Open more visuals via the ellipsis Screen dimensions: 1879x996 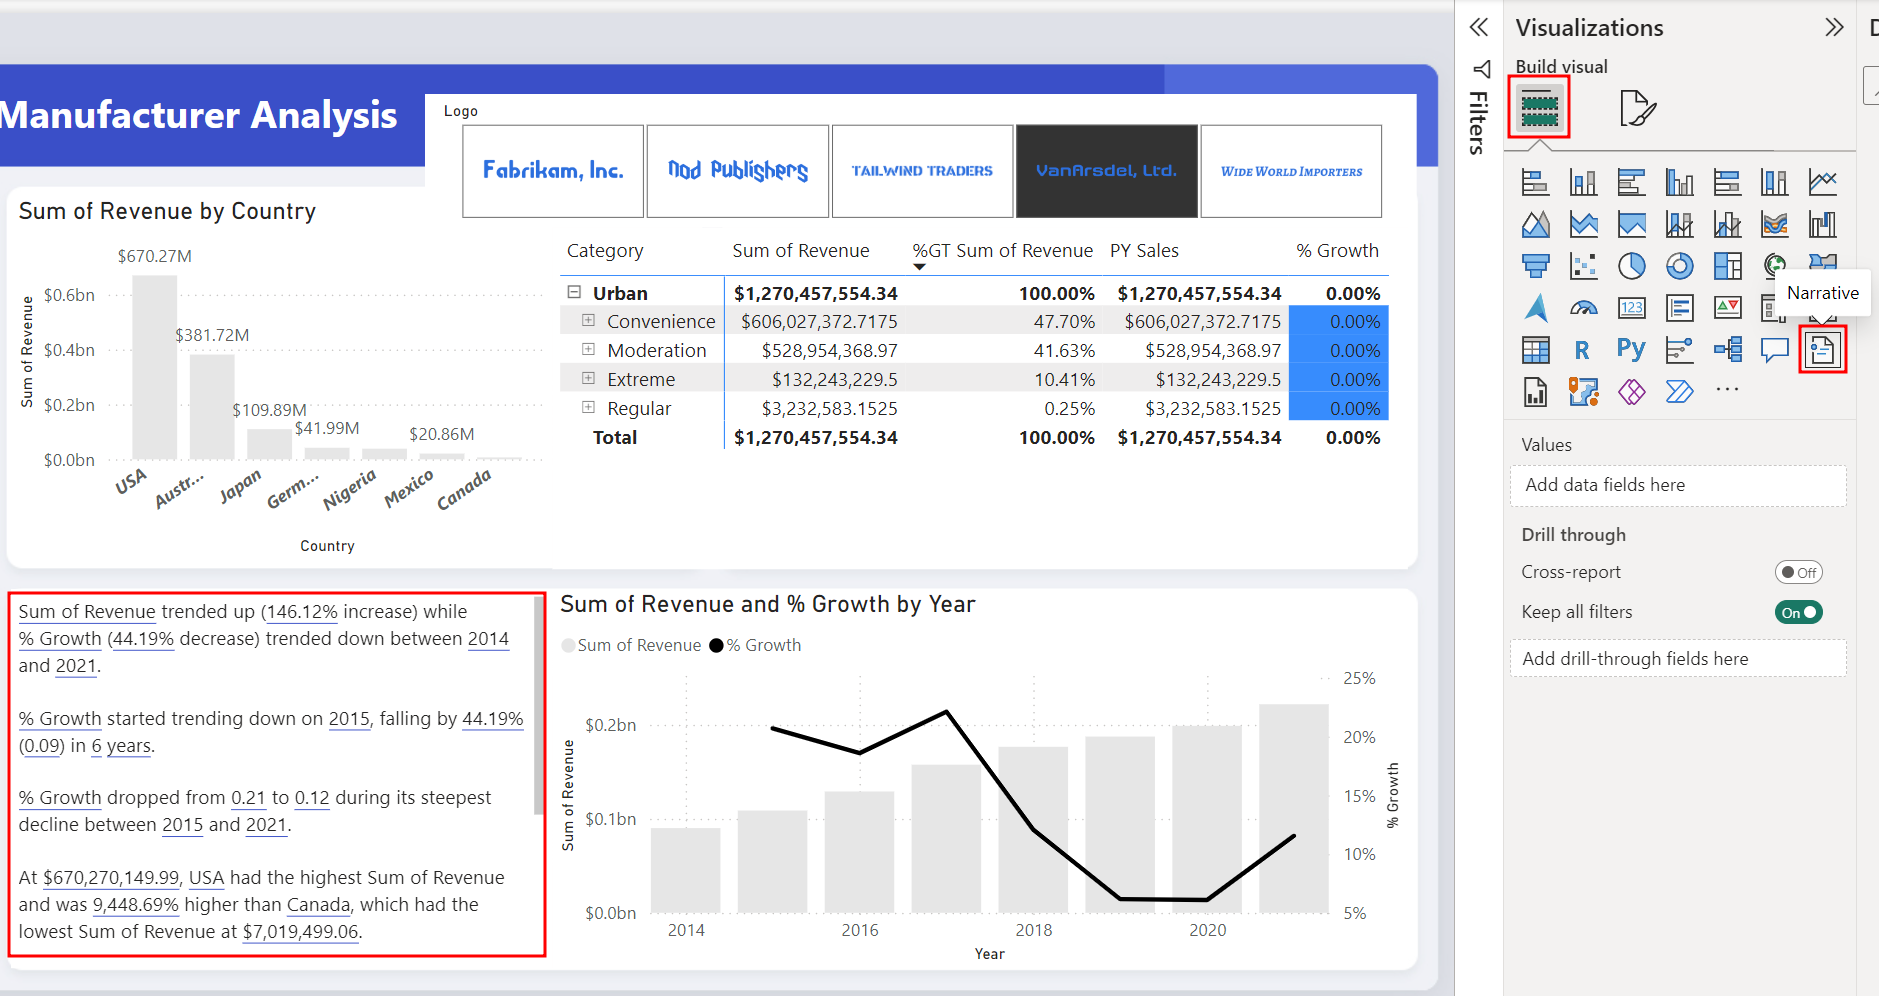click(1727, 390)
